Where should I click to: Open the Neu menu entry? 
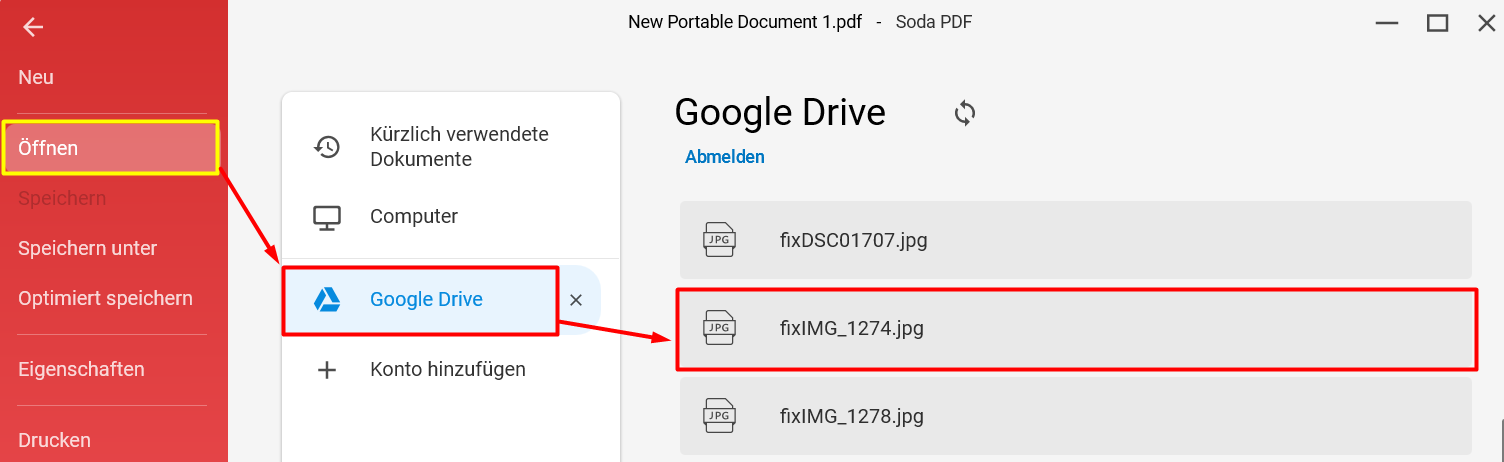click(36, 77)
